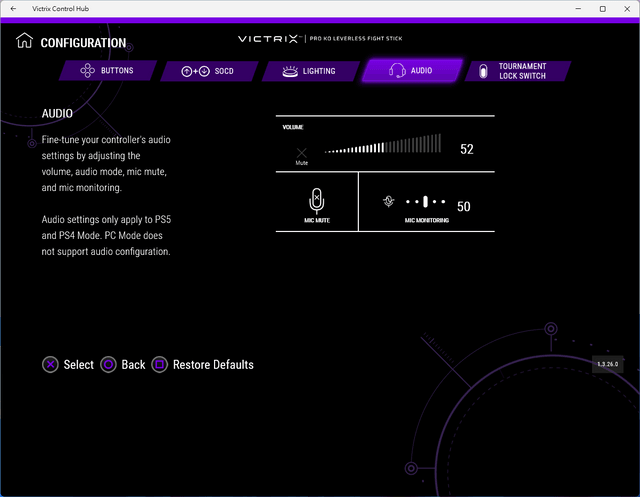Click volume value 52

coord(467,149)
